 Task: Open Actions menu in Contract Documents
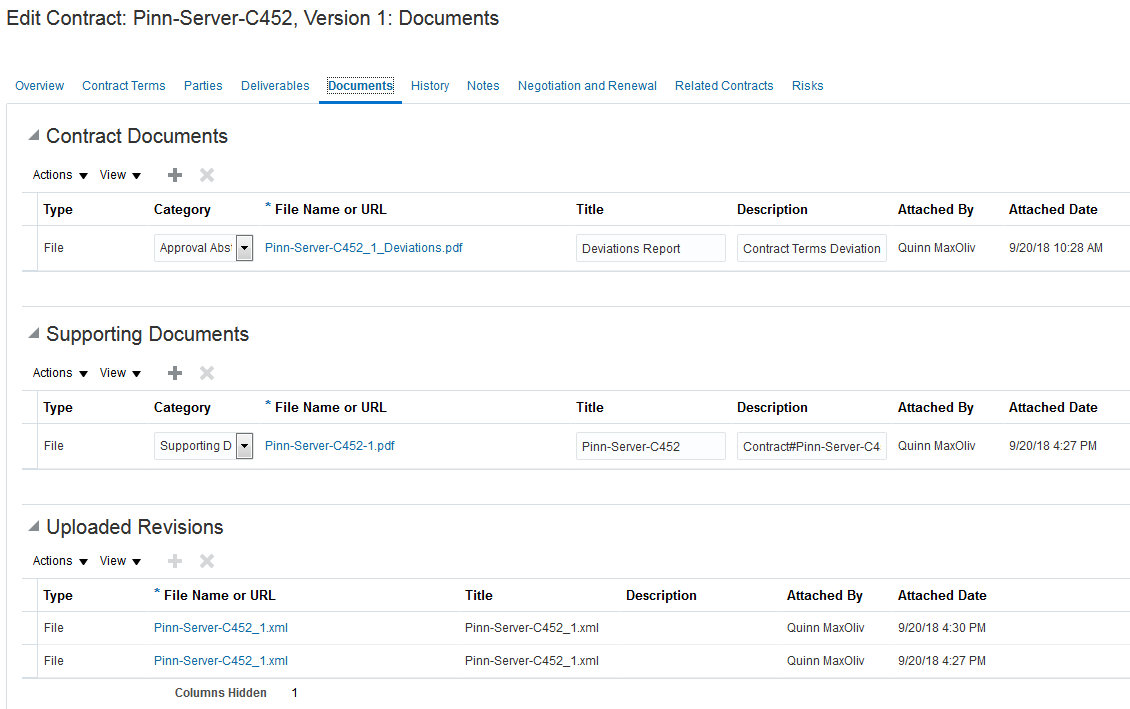60,175
